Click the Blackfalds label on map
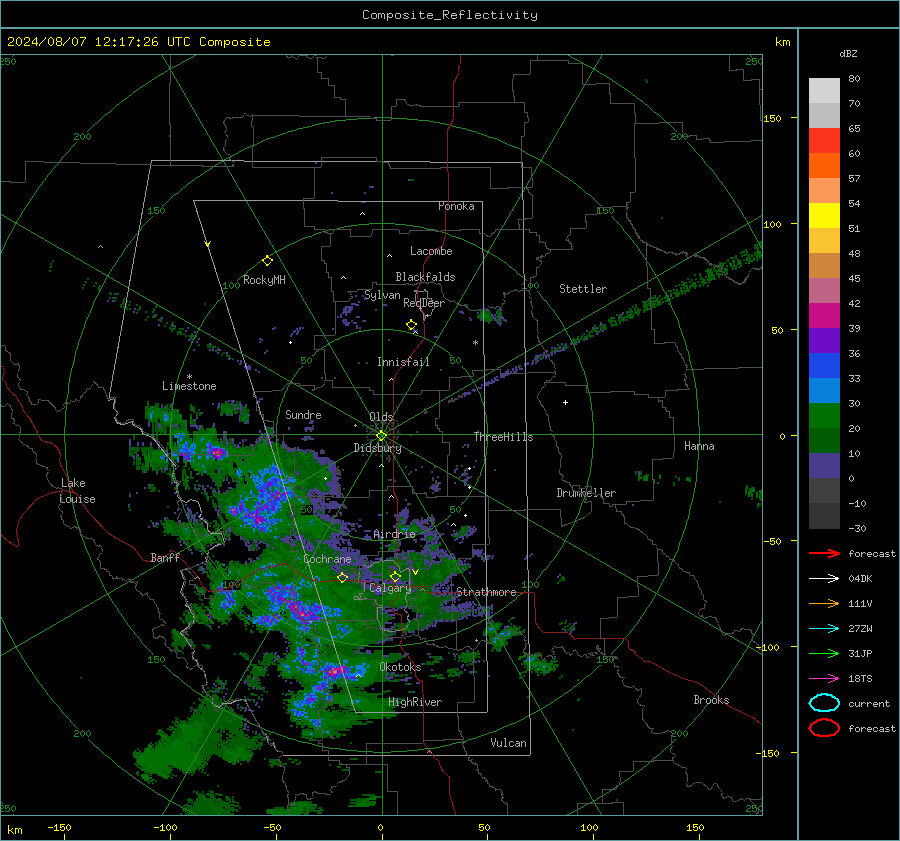The width and height of the screenshot is (900, 841). pyautogui.click(x=425, y=277)
